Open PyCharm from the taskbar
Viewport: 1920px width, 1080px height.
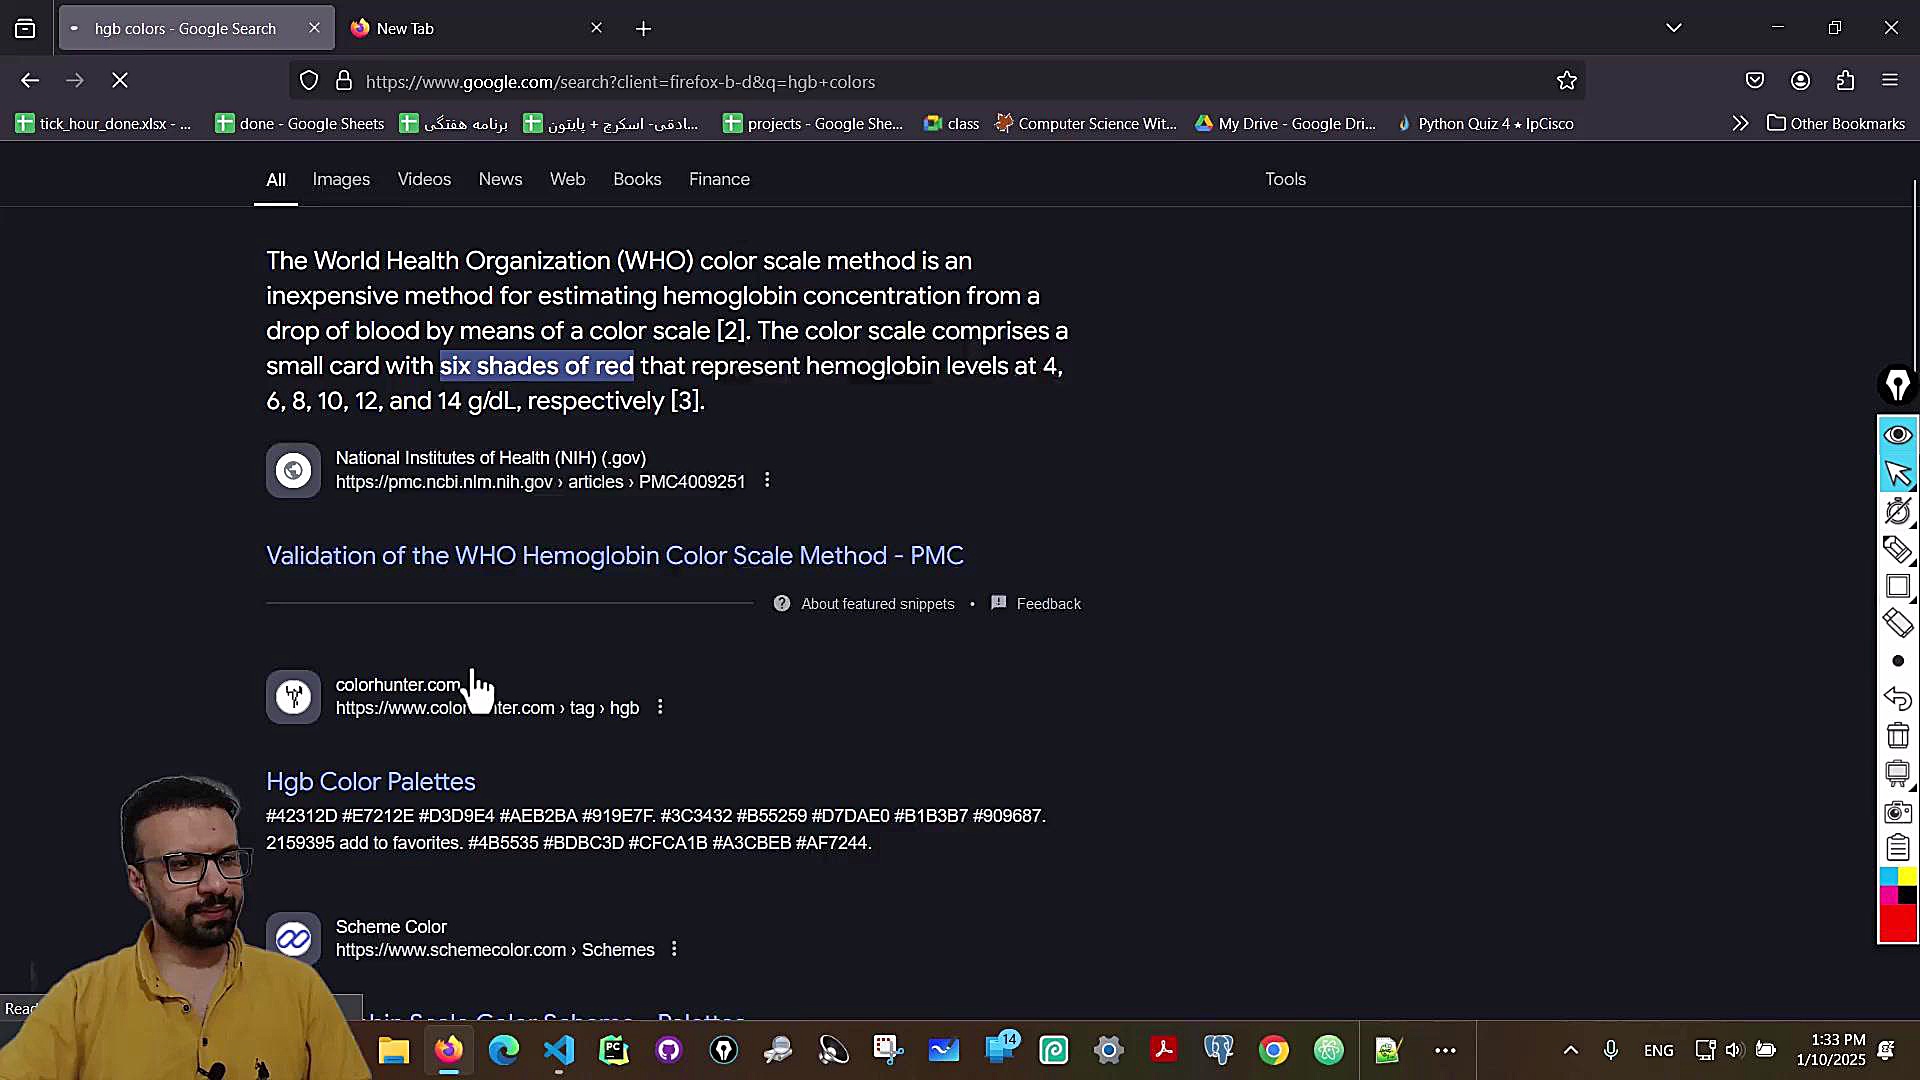tap(614, 1050)
